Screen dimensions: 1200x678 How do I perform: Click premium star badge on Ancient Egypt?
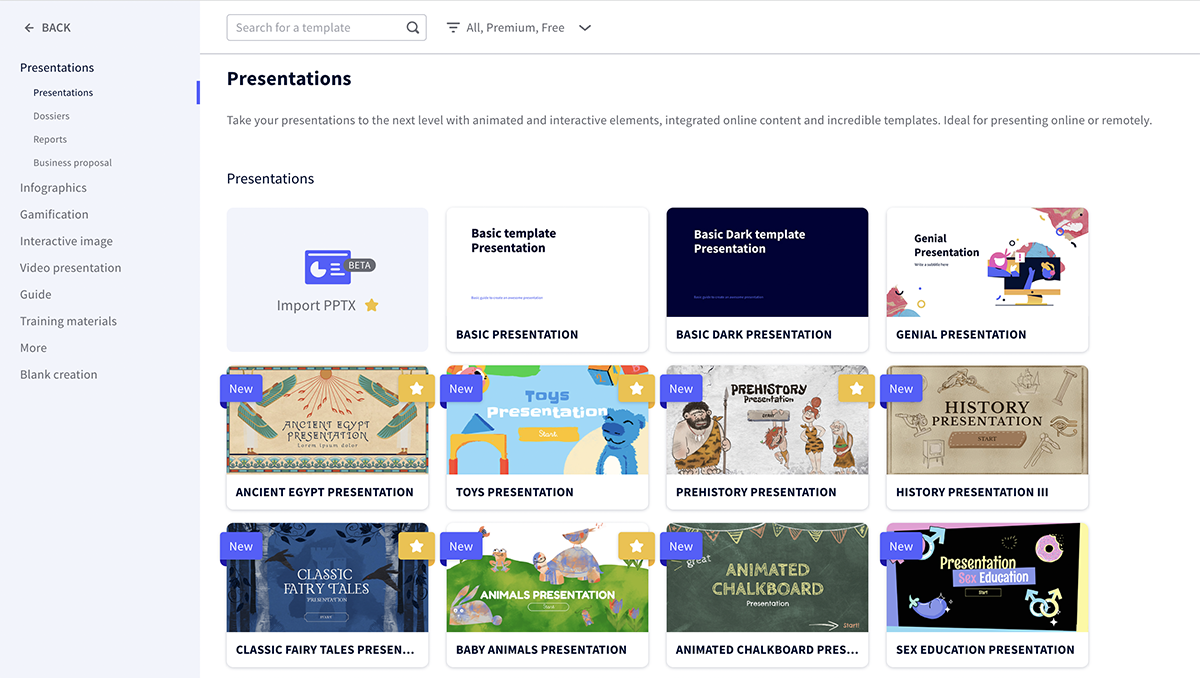416,388
